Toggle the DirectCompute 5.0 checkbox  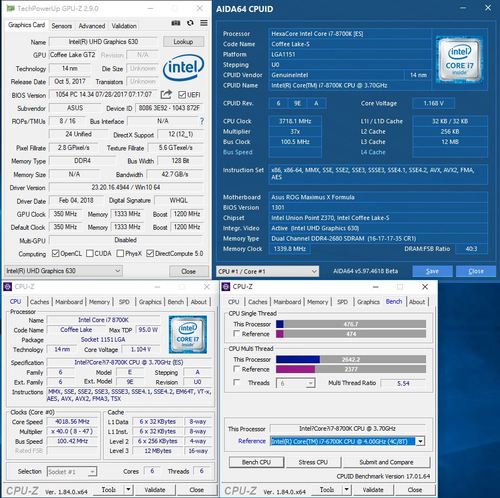tap(150, 254)
